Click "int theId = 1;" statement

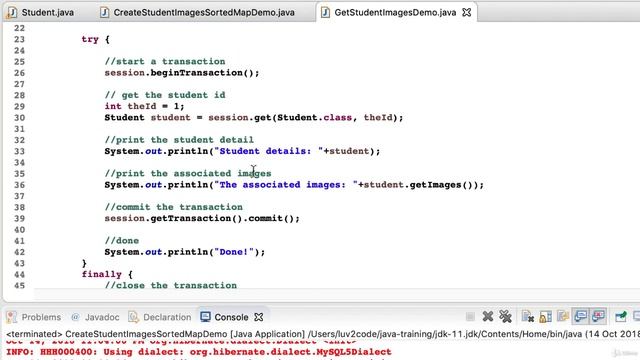tap(144, 106)
